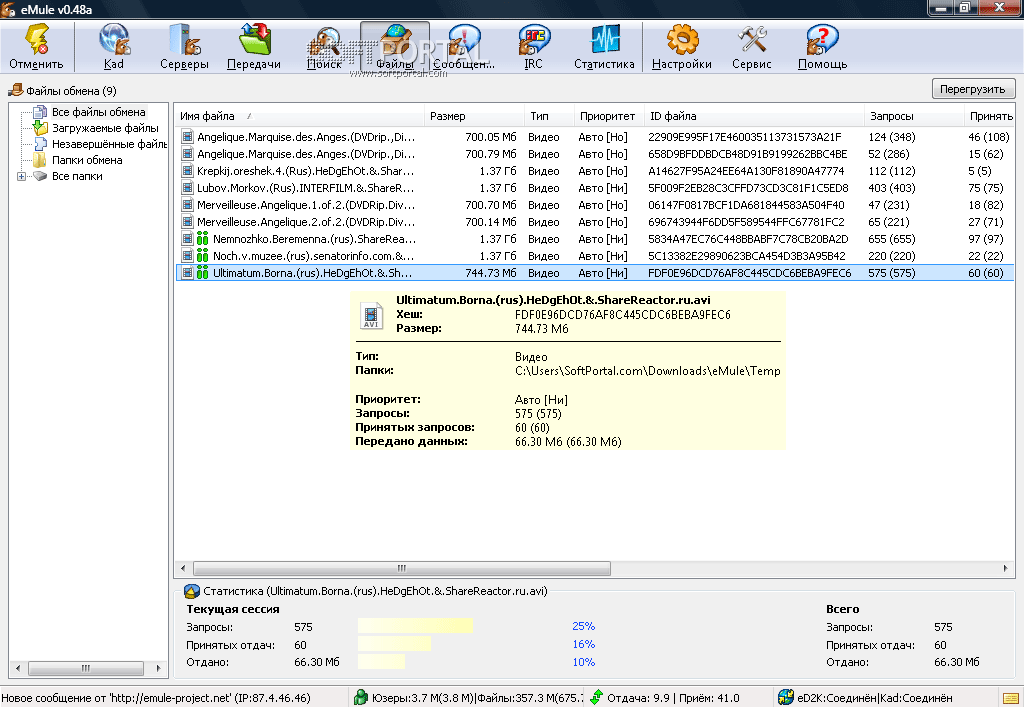Click the message envelope status bar icon
This screenshot has height=708, width=1024.
(1010, 698)
